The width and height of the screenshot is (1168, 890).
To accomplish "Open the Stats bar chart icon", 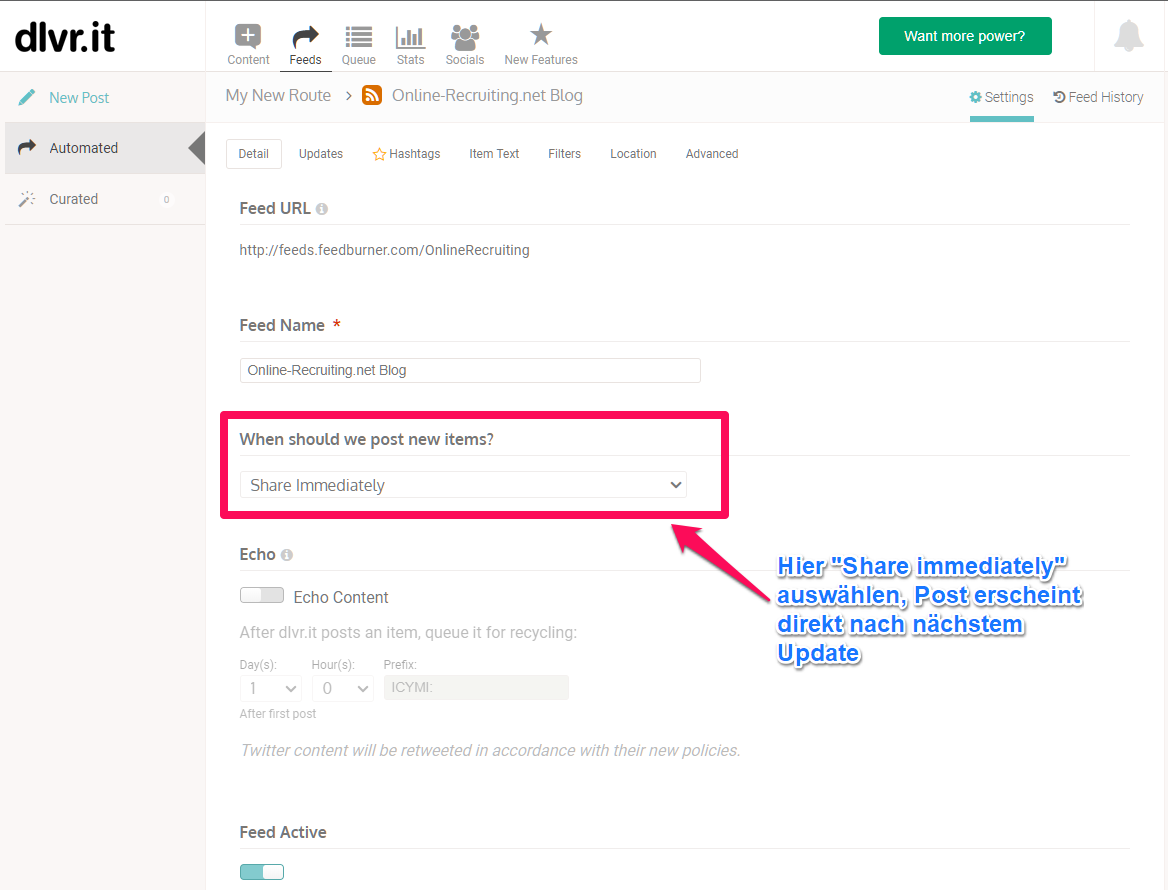I will (x=410, y=38).
